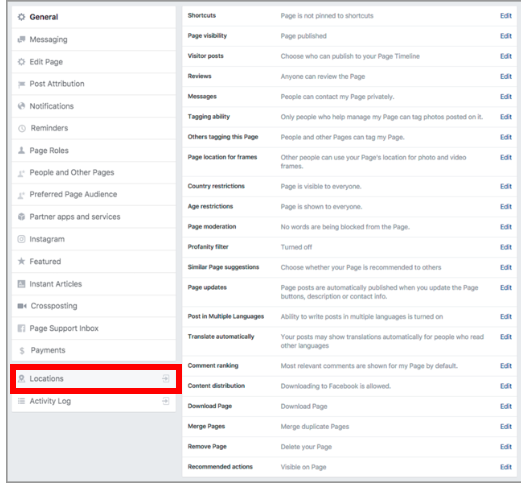
Task: Open the Page Support Inbox
Action: [94, 328]
